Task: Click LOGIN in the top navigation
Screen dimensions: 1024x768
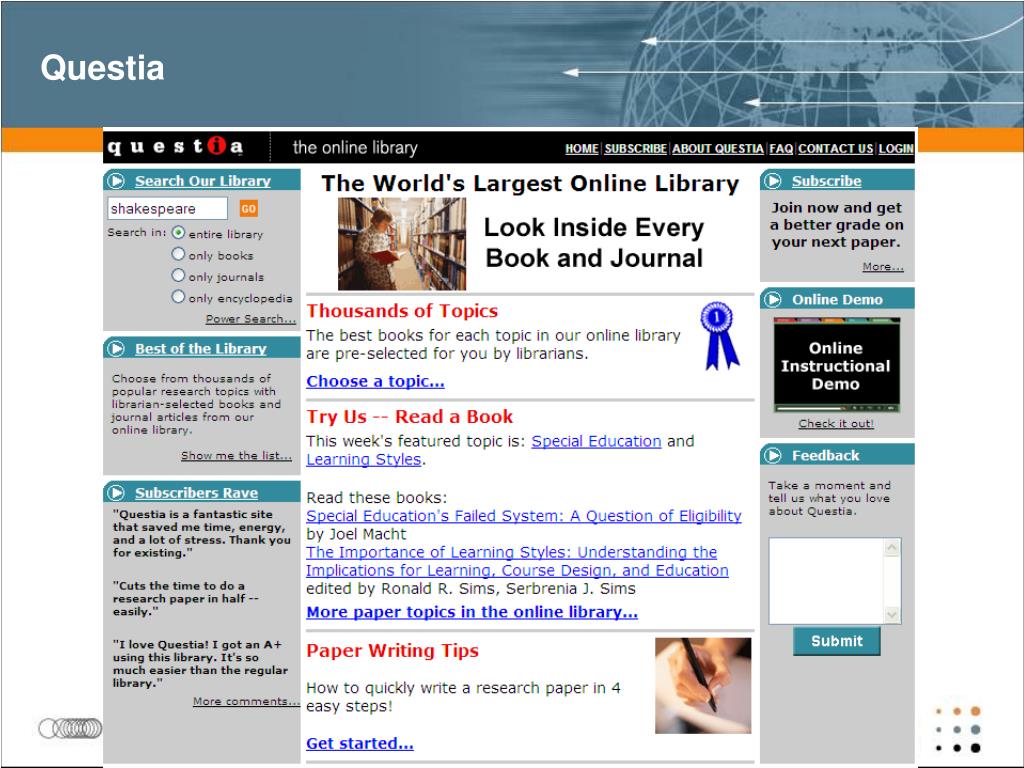Action: (x=895, y=149)
